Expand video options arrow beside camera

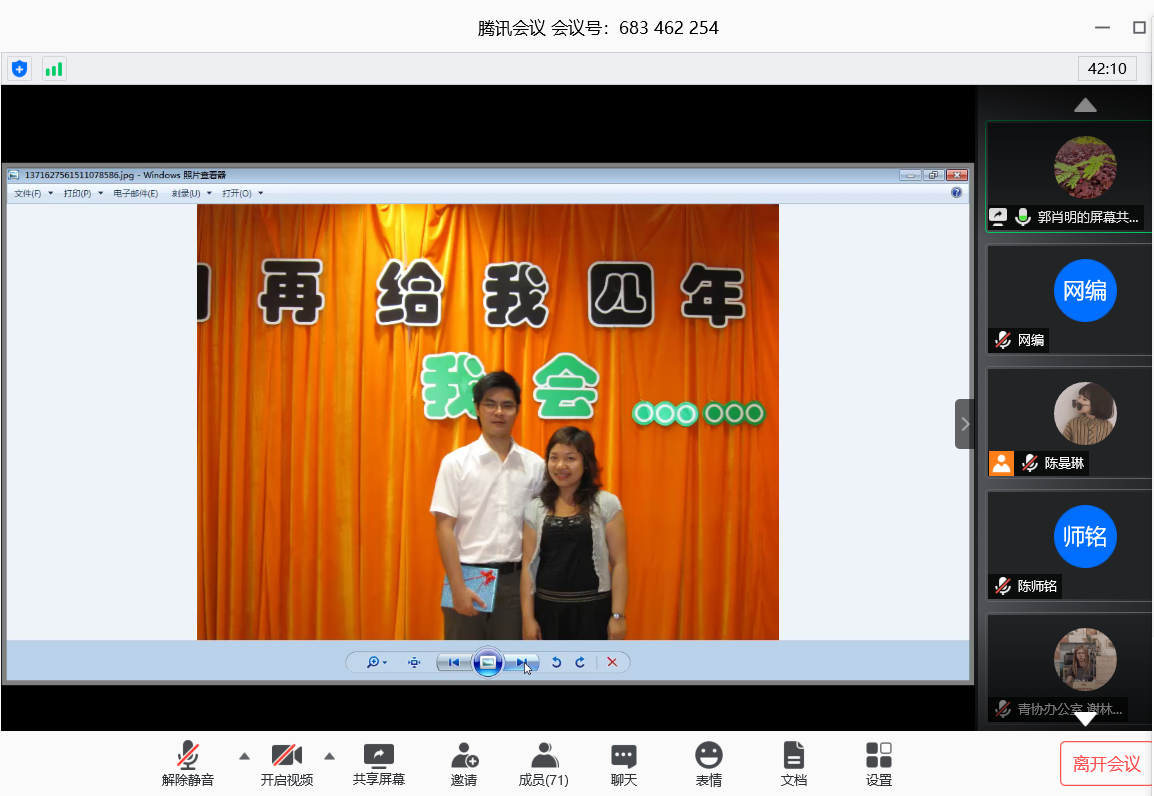(x=330, y=755)
